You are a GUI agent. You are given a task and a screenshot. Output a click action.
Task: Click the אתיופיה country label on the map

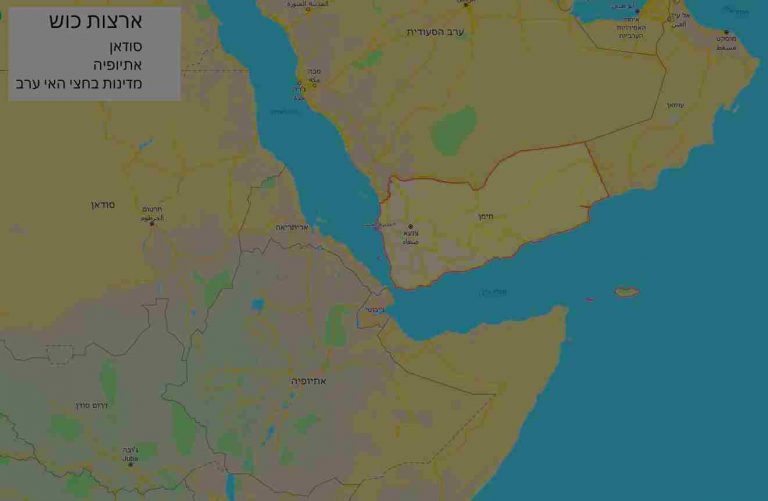(x=309, y=381)
